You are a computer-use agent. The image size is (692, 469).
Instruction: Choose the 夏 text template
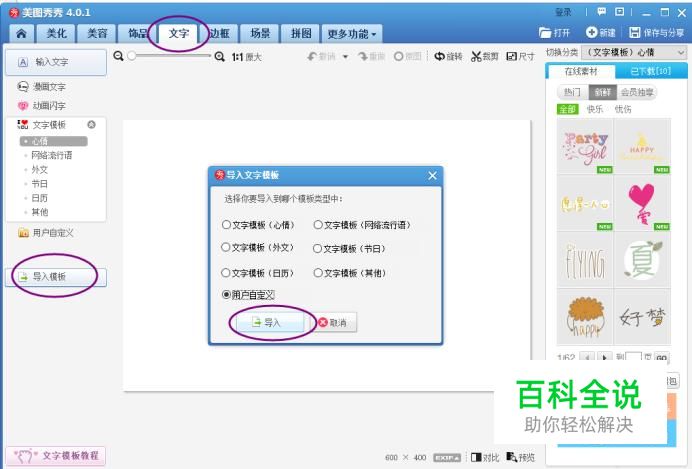pos(642,260)
